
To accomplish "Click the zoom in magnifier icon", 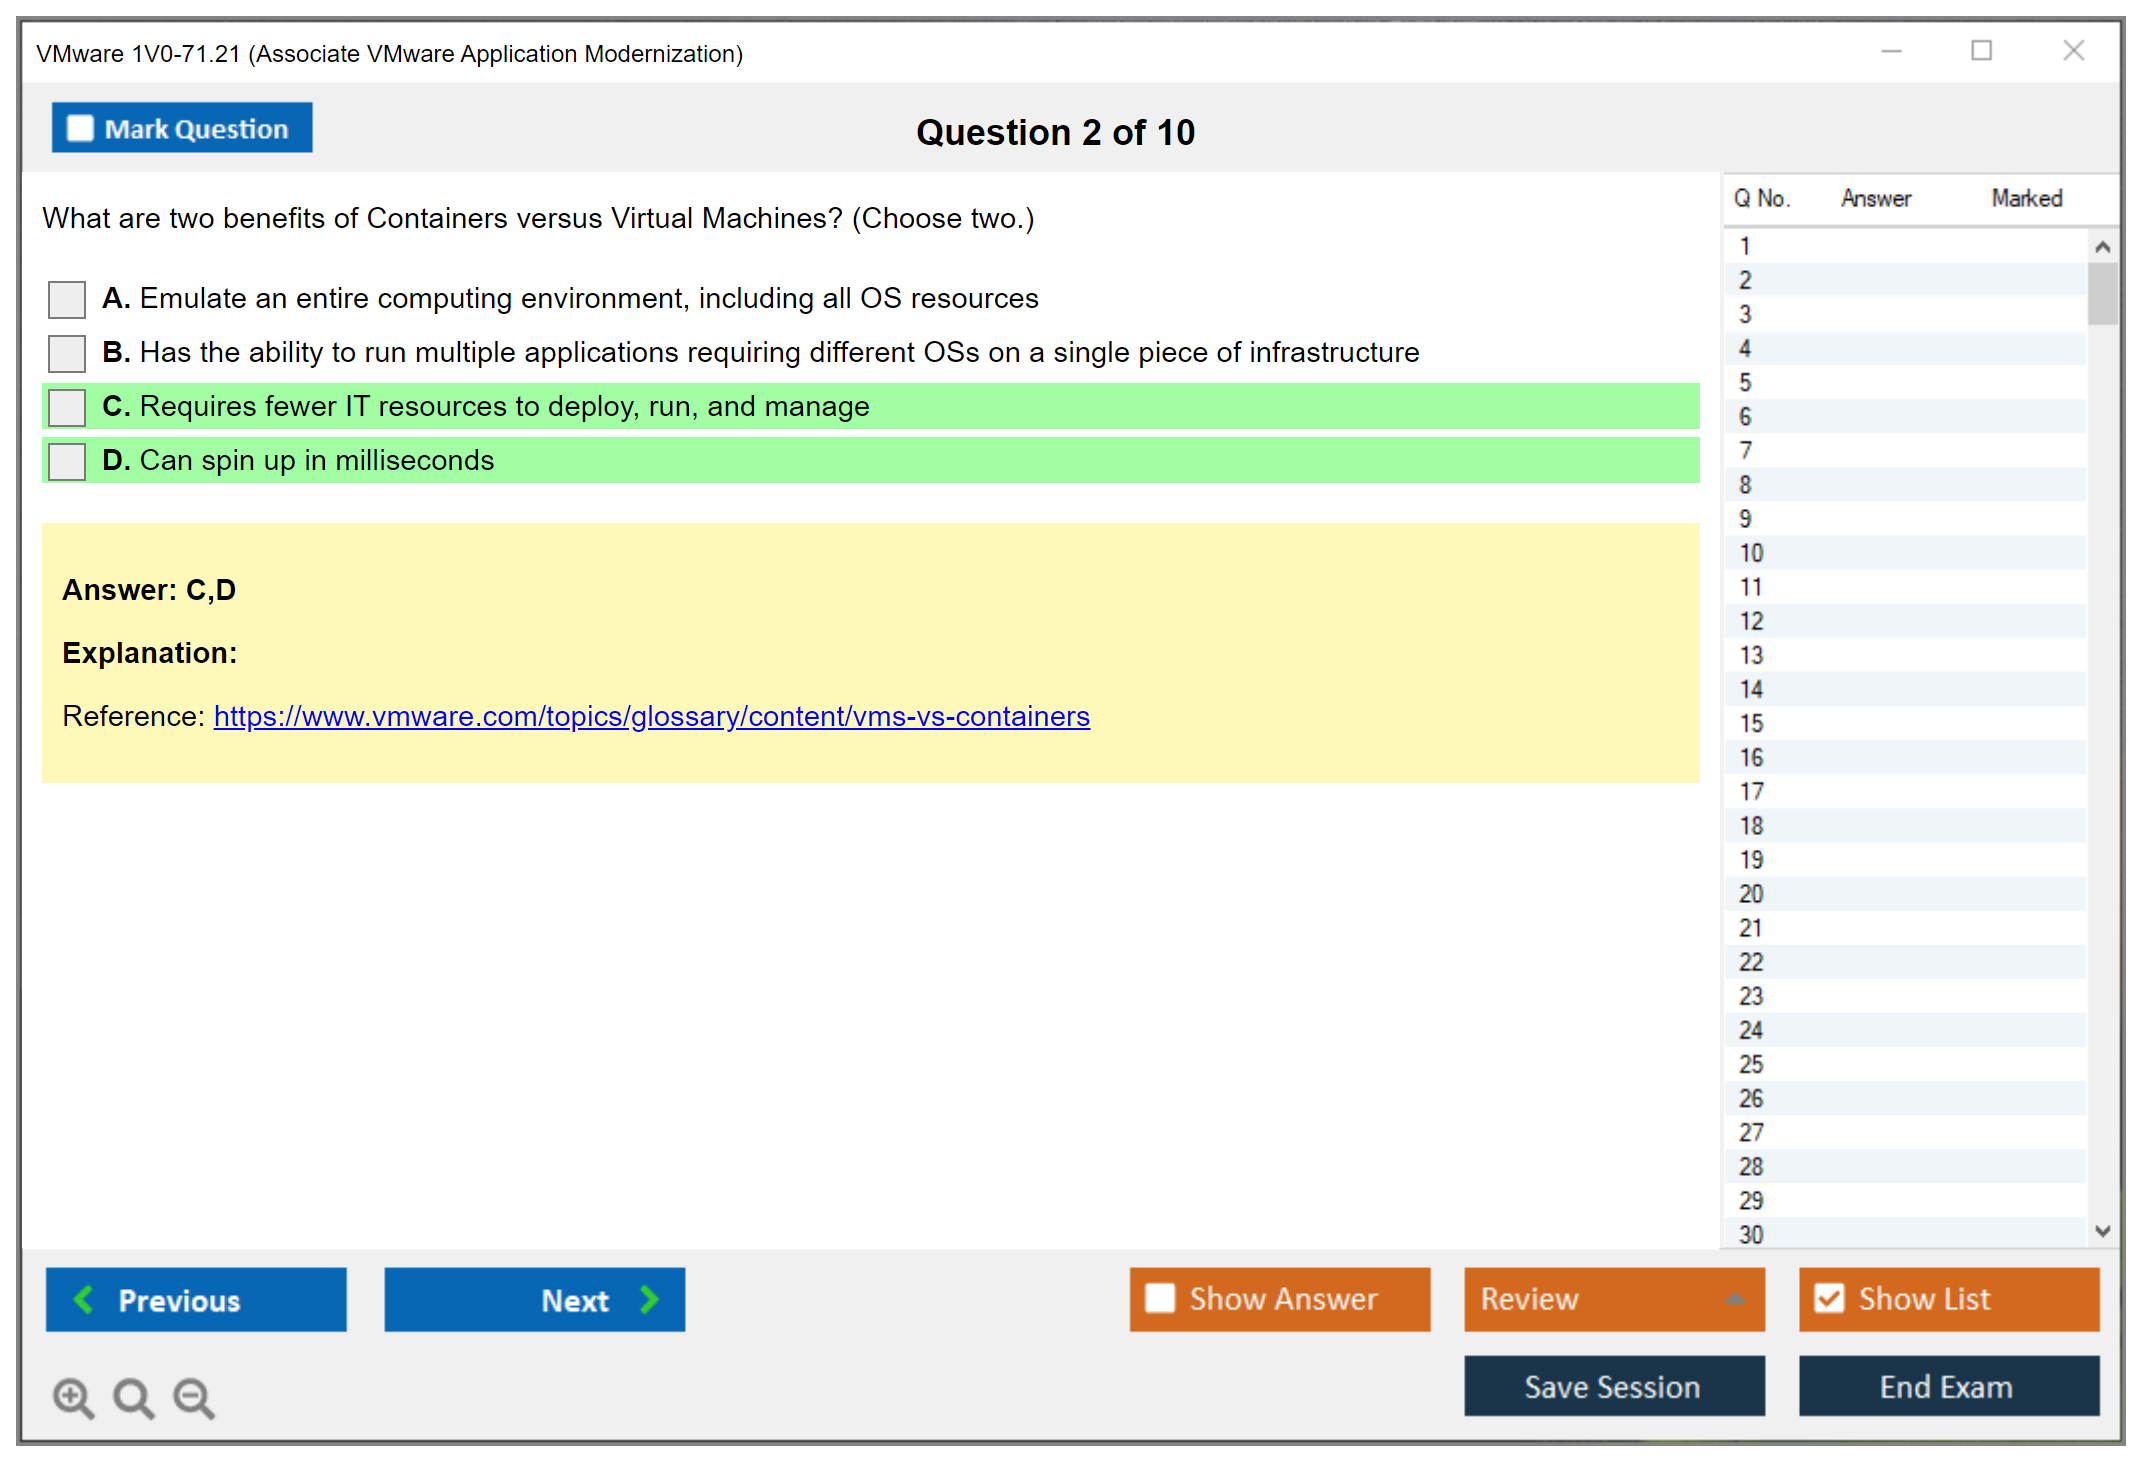I will (72, 1397).
